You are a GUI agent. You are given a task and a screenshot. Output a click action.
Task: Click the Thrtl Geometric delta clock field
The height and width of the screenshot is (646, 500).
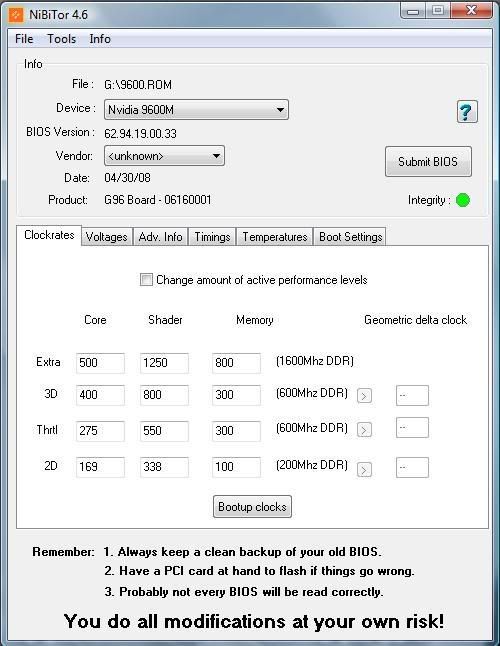(412, 428)
